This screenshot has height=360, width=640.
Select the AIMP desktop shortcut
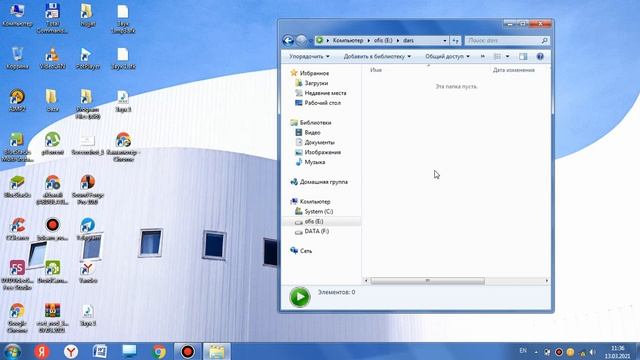[x=17, y=101]
